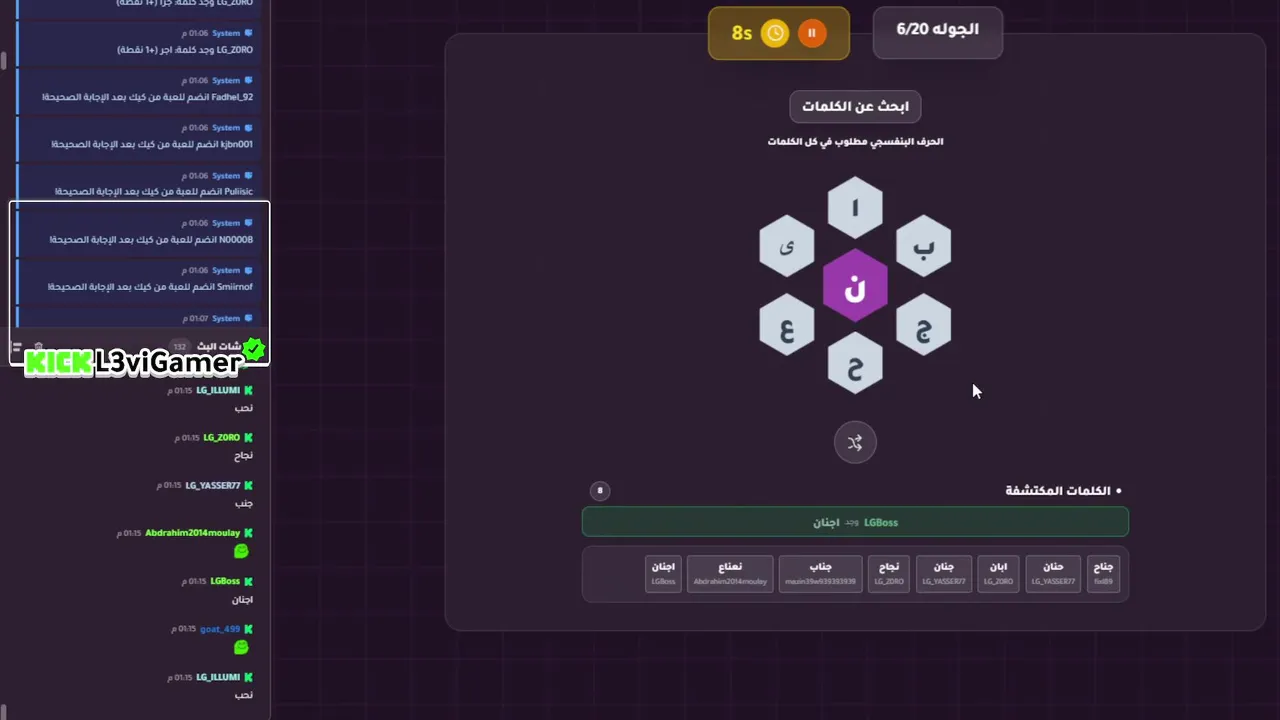The width and height of the screenshot is (1280, 720).
Task: Select the found word card جناح
Action: click(x=1103, y=573)
